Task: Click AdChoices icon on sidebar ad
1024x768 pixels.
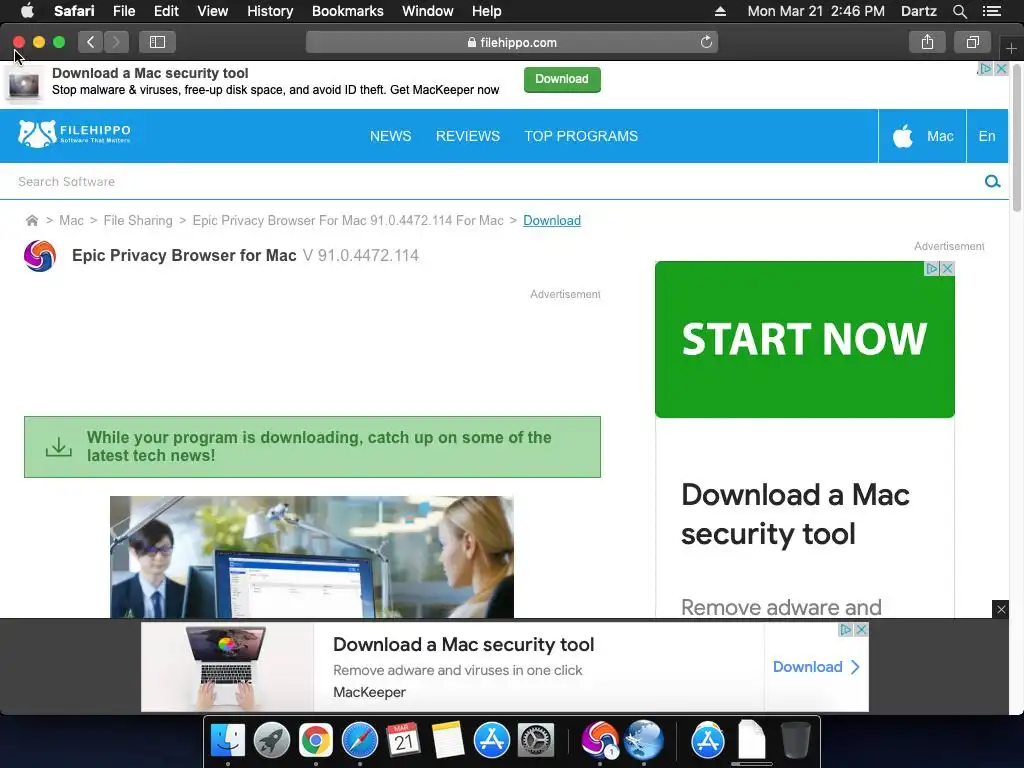Action: coord(932,268)
